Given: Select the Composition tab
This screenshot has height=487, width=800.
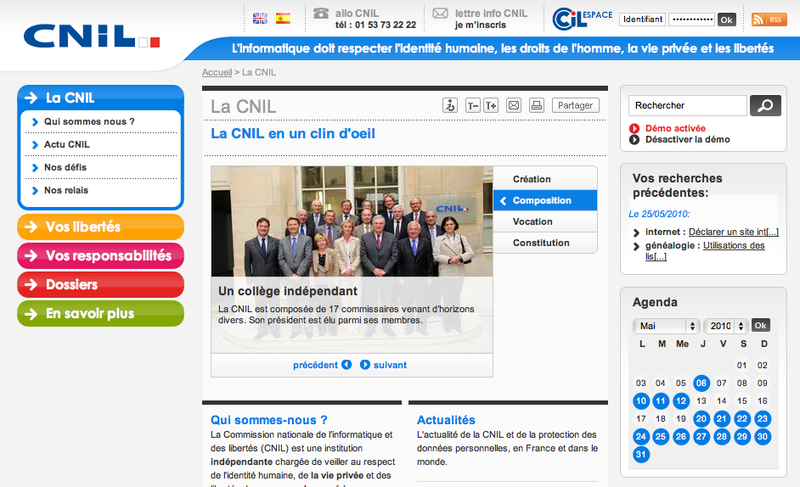Looking at the screenshot, I should coord(545,200).
